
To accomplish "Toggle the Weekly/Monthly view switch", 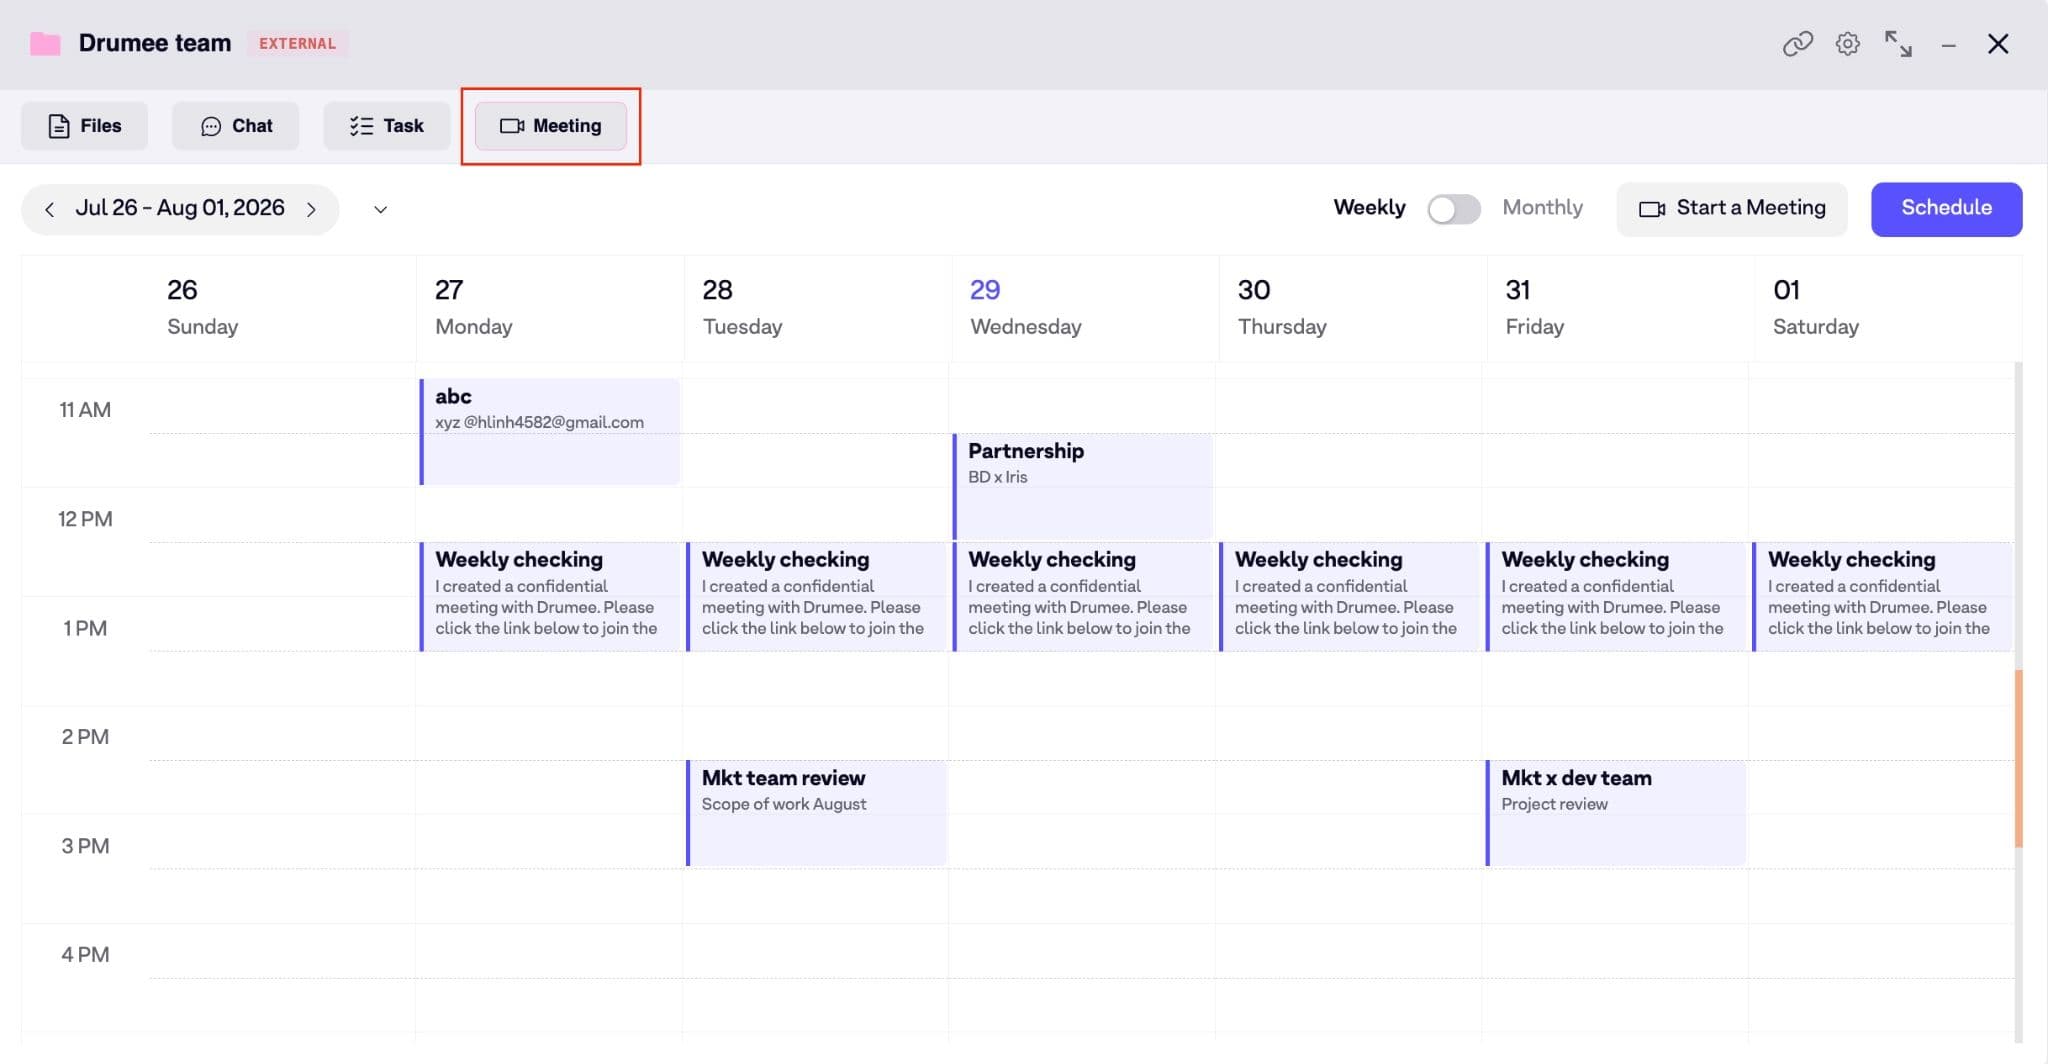I will pyautogui.click(x=1454, y=209).
